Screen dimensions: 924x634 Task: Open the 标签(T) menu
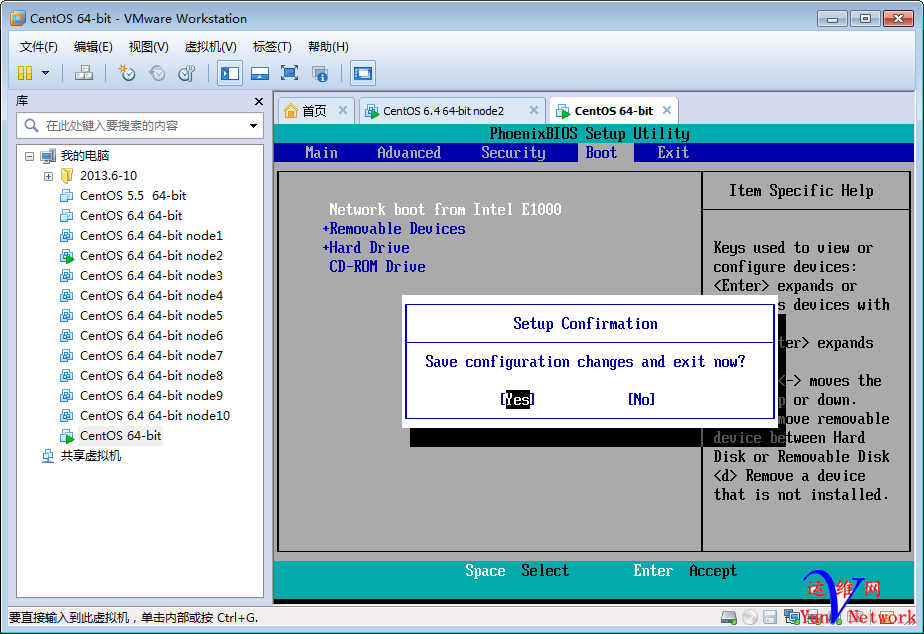272,47
